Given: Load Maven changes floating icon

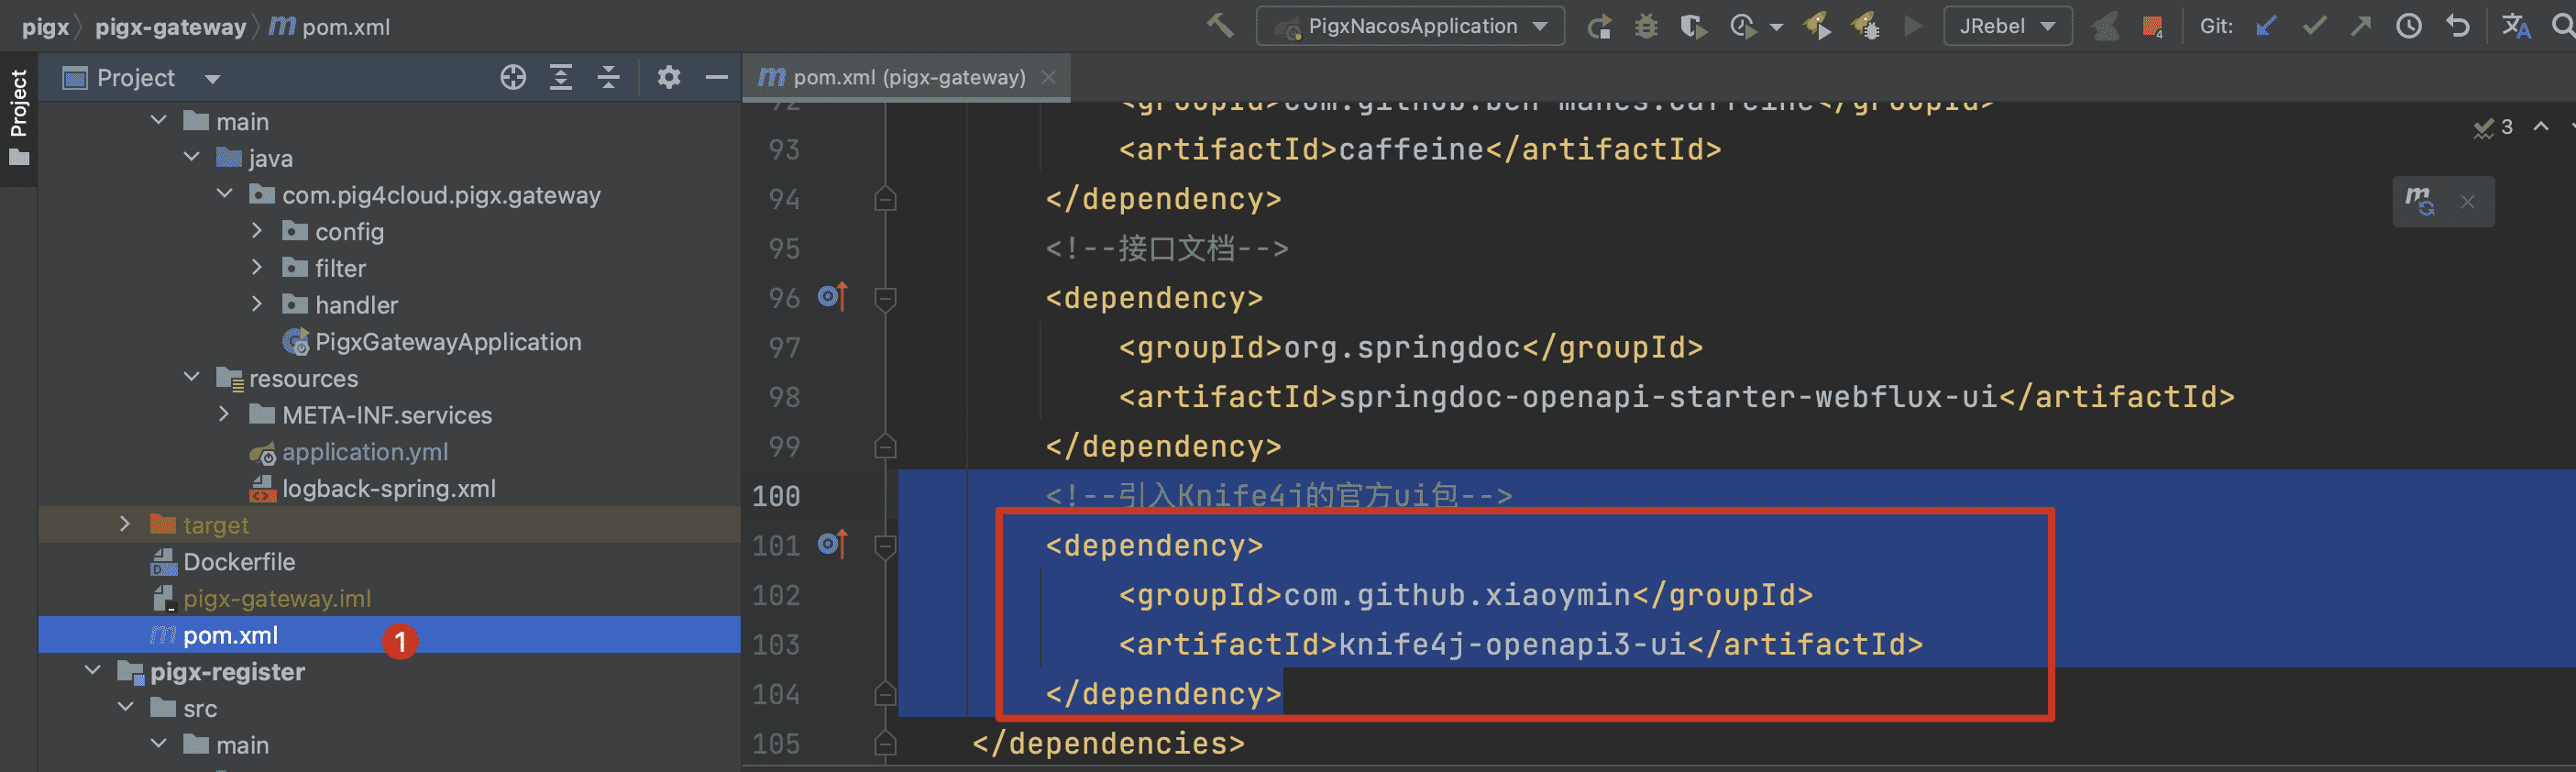Looking at the screenshot, I should tap(2420, 202).
